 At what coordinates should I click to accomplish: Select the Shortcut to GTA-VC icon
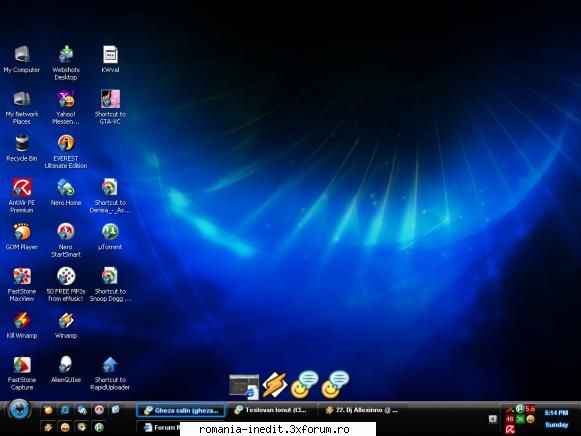[x=110, y=107]
